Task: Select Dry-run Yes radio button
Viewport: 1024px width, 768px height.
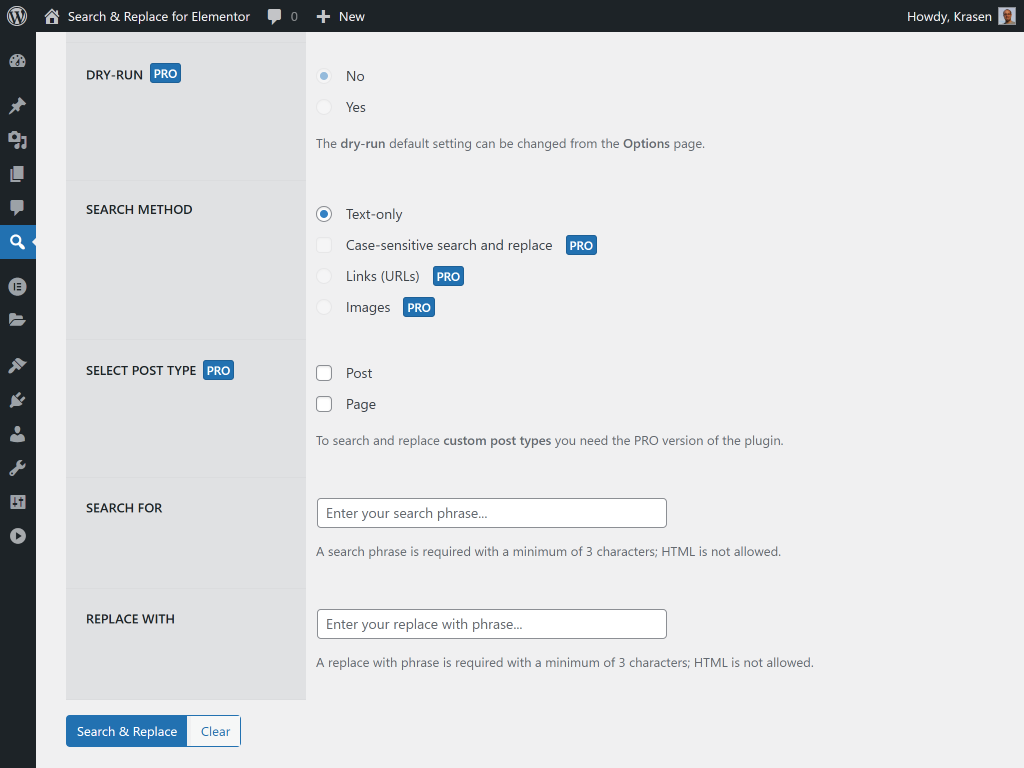Action: pos(324,107)
